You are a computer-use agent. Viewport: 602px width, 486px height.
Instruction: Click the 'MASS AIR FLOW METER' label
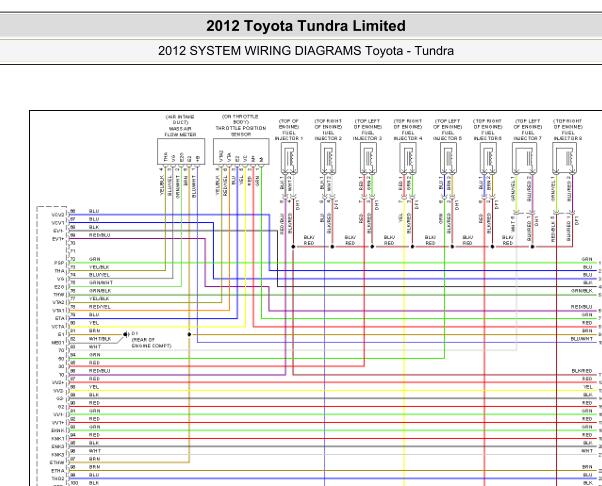pyautogui.click(x=180, y=132)
